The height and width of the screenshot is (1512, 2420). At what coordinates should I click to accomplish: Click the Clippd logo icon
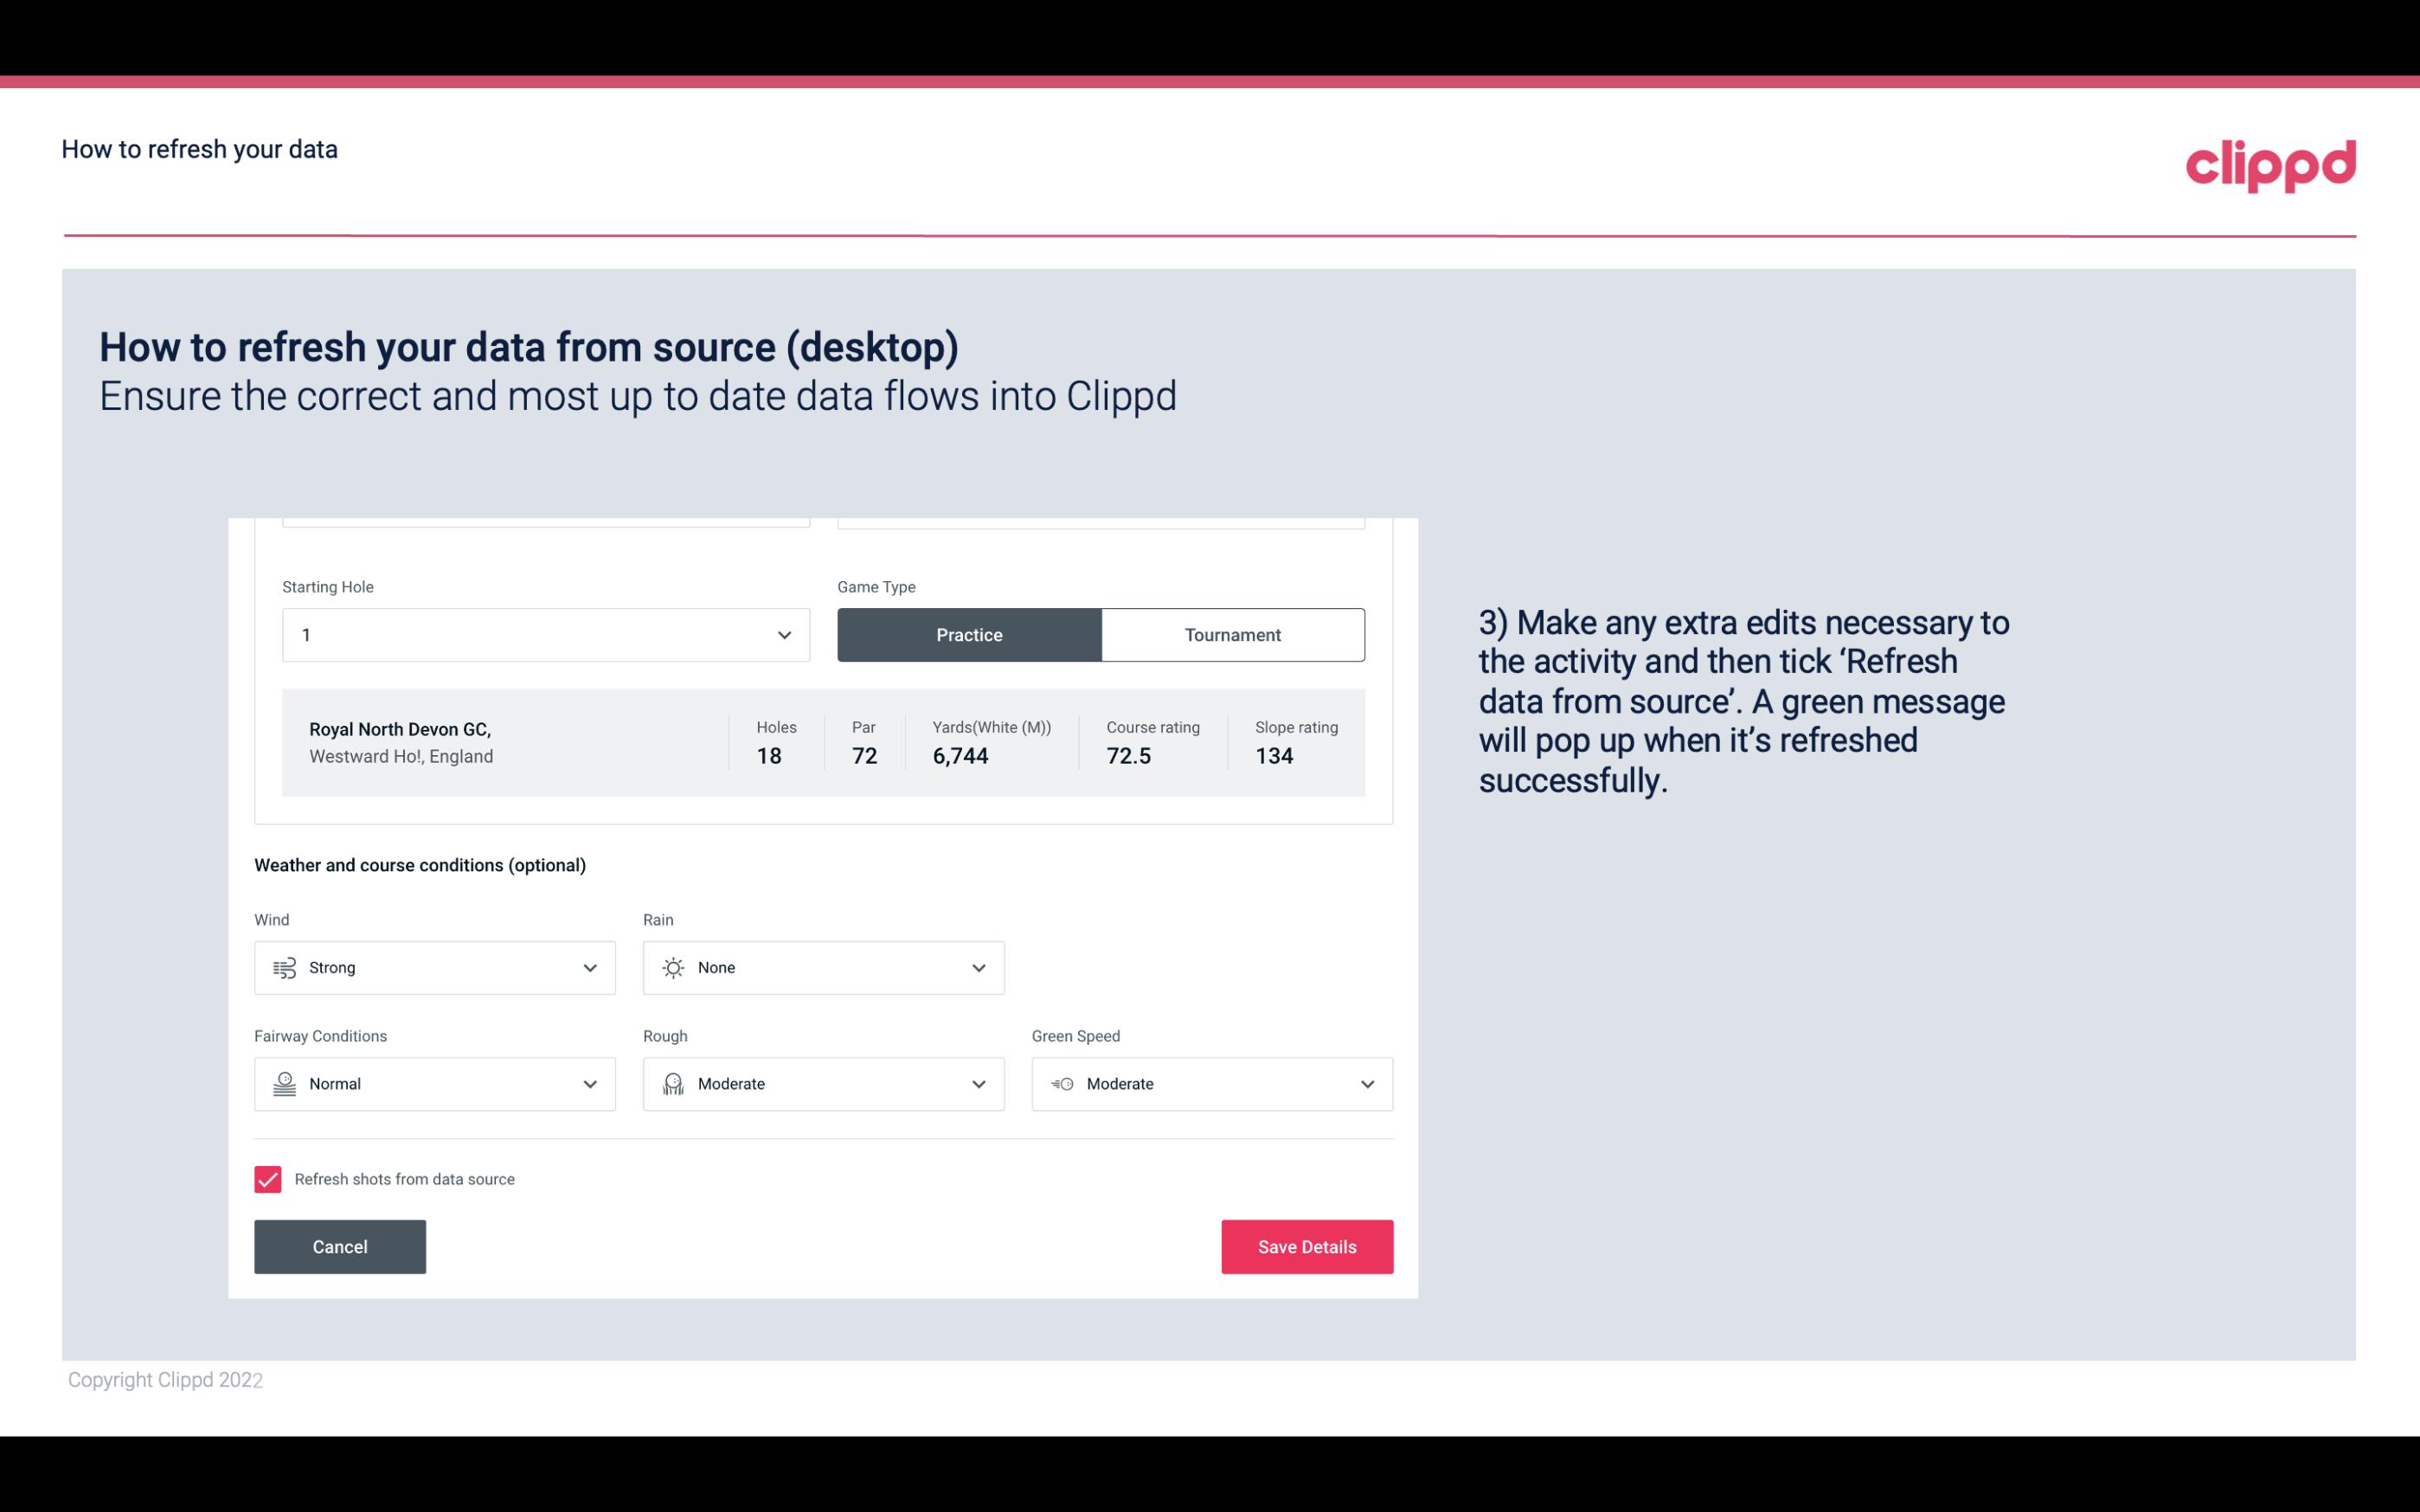[x=2270, y=162]
